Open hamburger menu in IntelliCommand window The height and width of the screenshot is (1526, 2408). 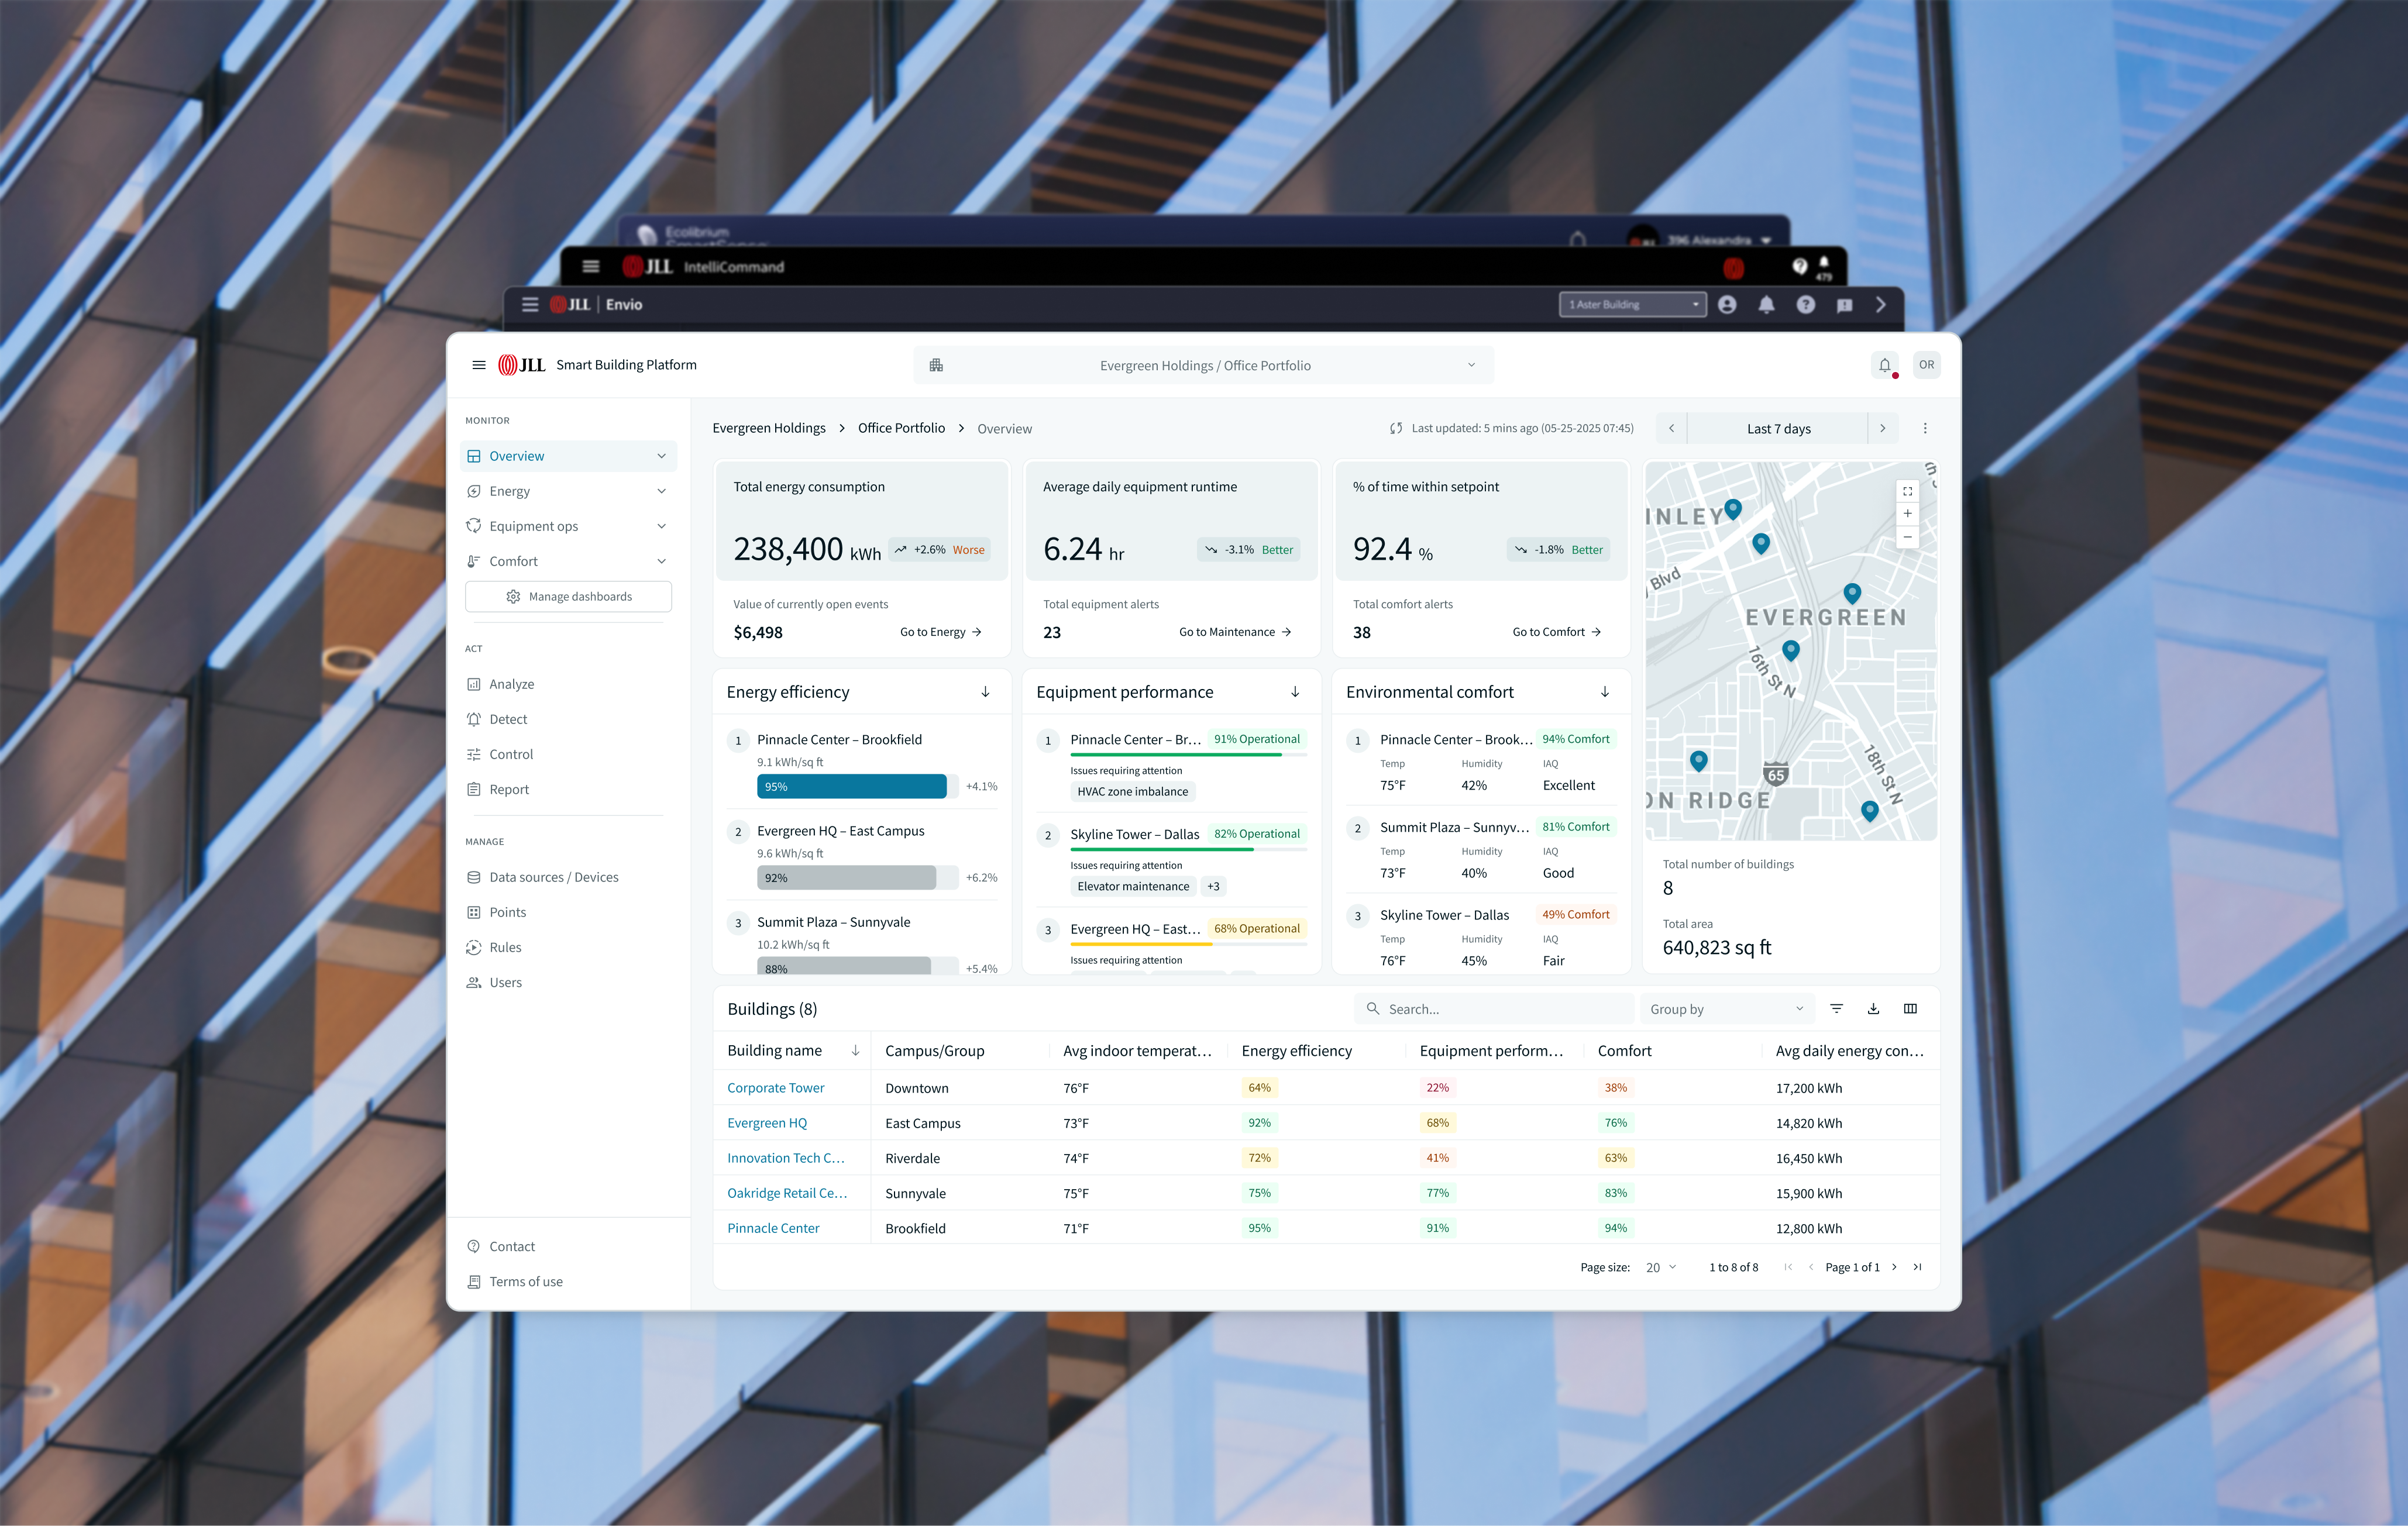[x=590, y=267]
